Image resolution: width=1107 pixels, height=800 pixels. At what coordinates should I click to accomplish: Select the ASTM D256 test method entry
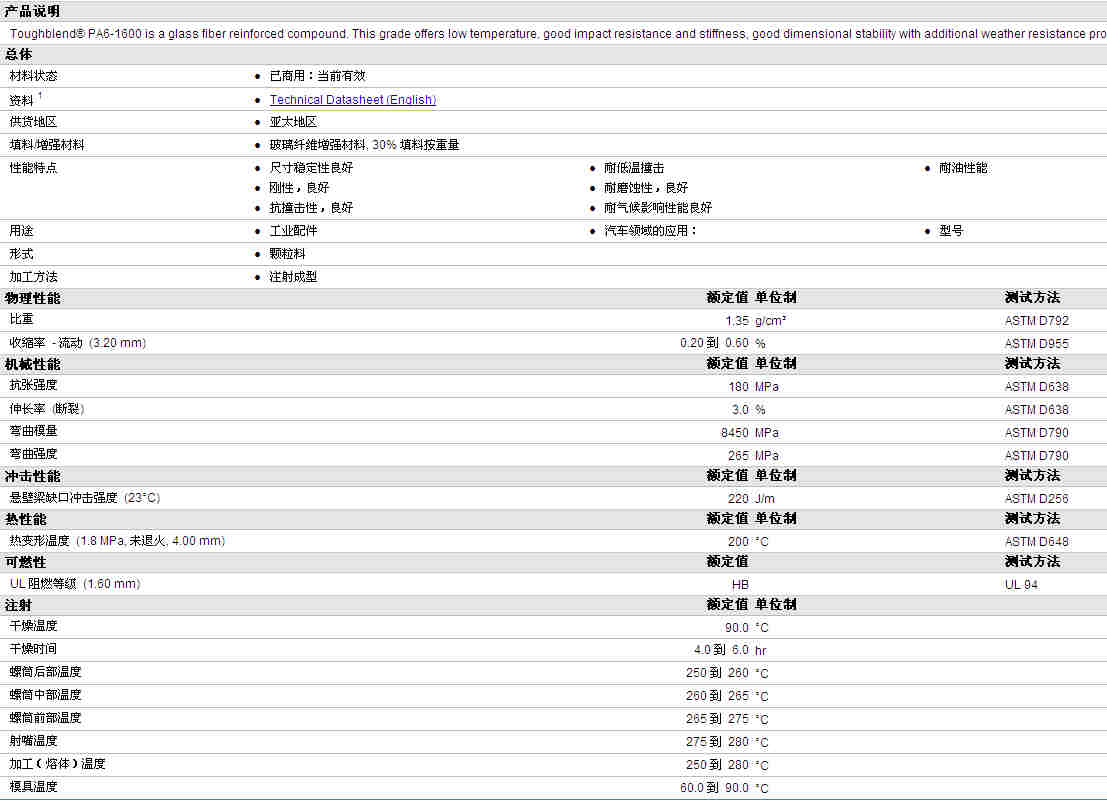tap(1036, 499)
